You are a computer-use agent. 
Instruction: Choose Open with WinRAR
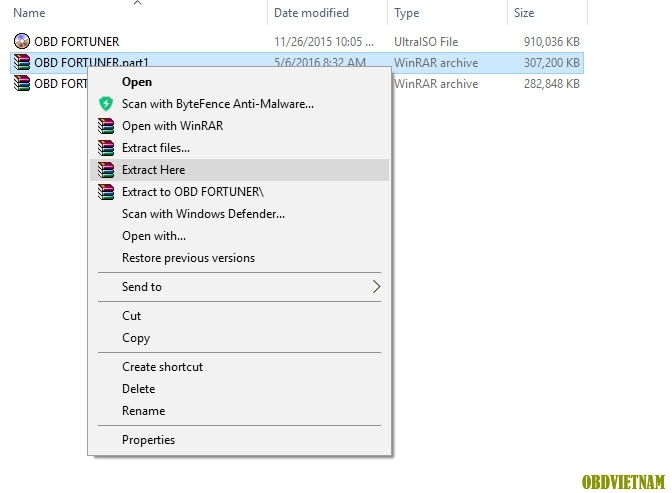tap(172, 126)
